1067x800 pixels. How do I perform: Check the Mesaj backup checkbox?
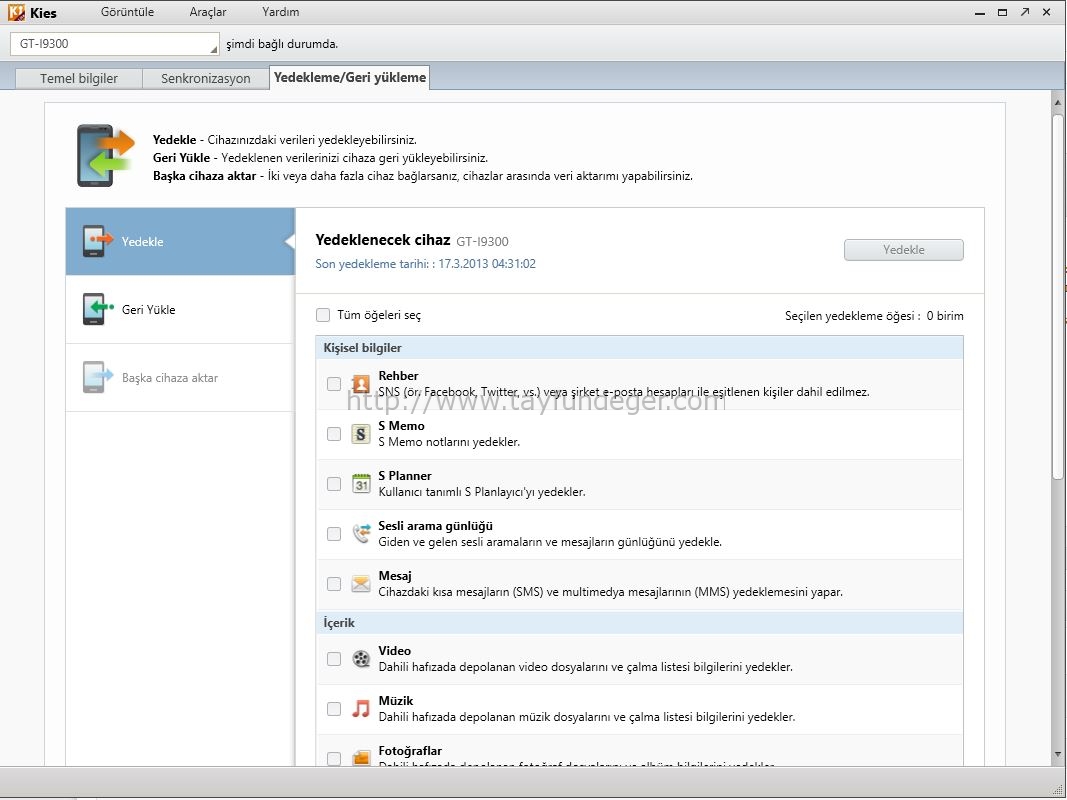(x=333, y=584)
